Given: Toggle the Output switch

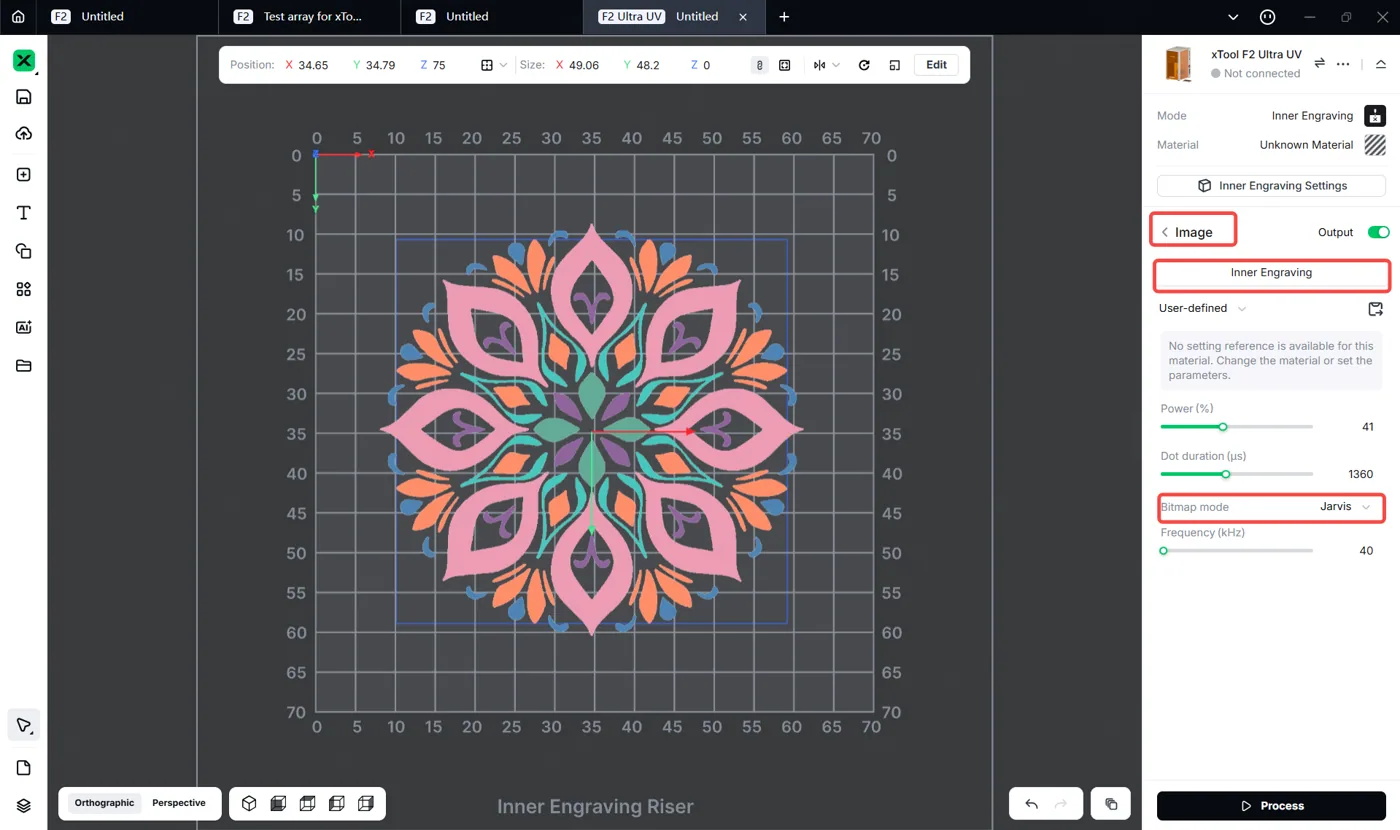Looking at the screenshot, I should coord(1379,232).
